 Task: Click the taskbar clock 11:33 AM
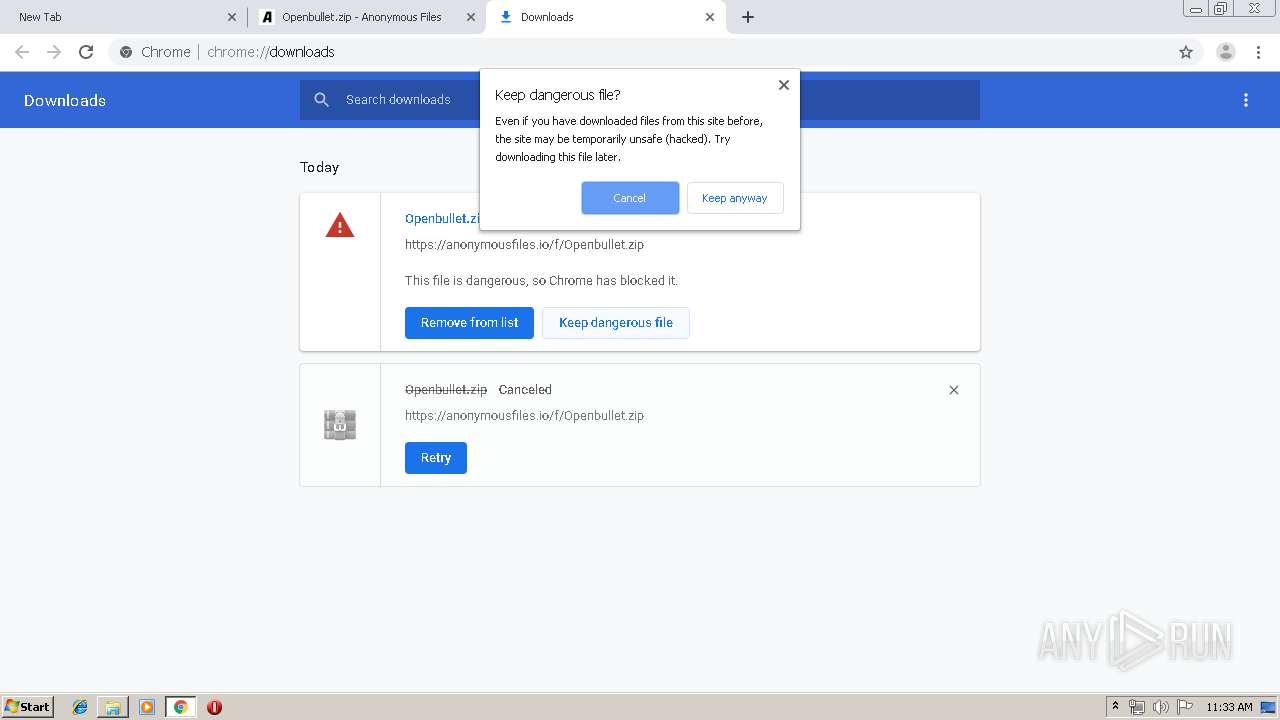click(1229, 707)
